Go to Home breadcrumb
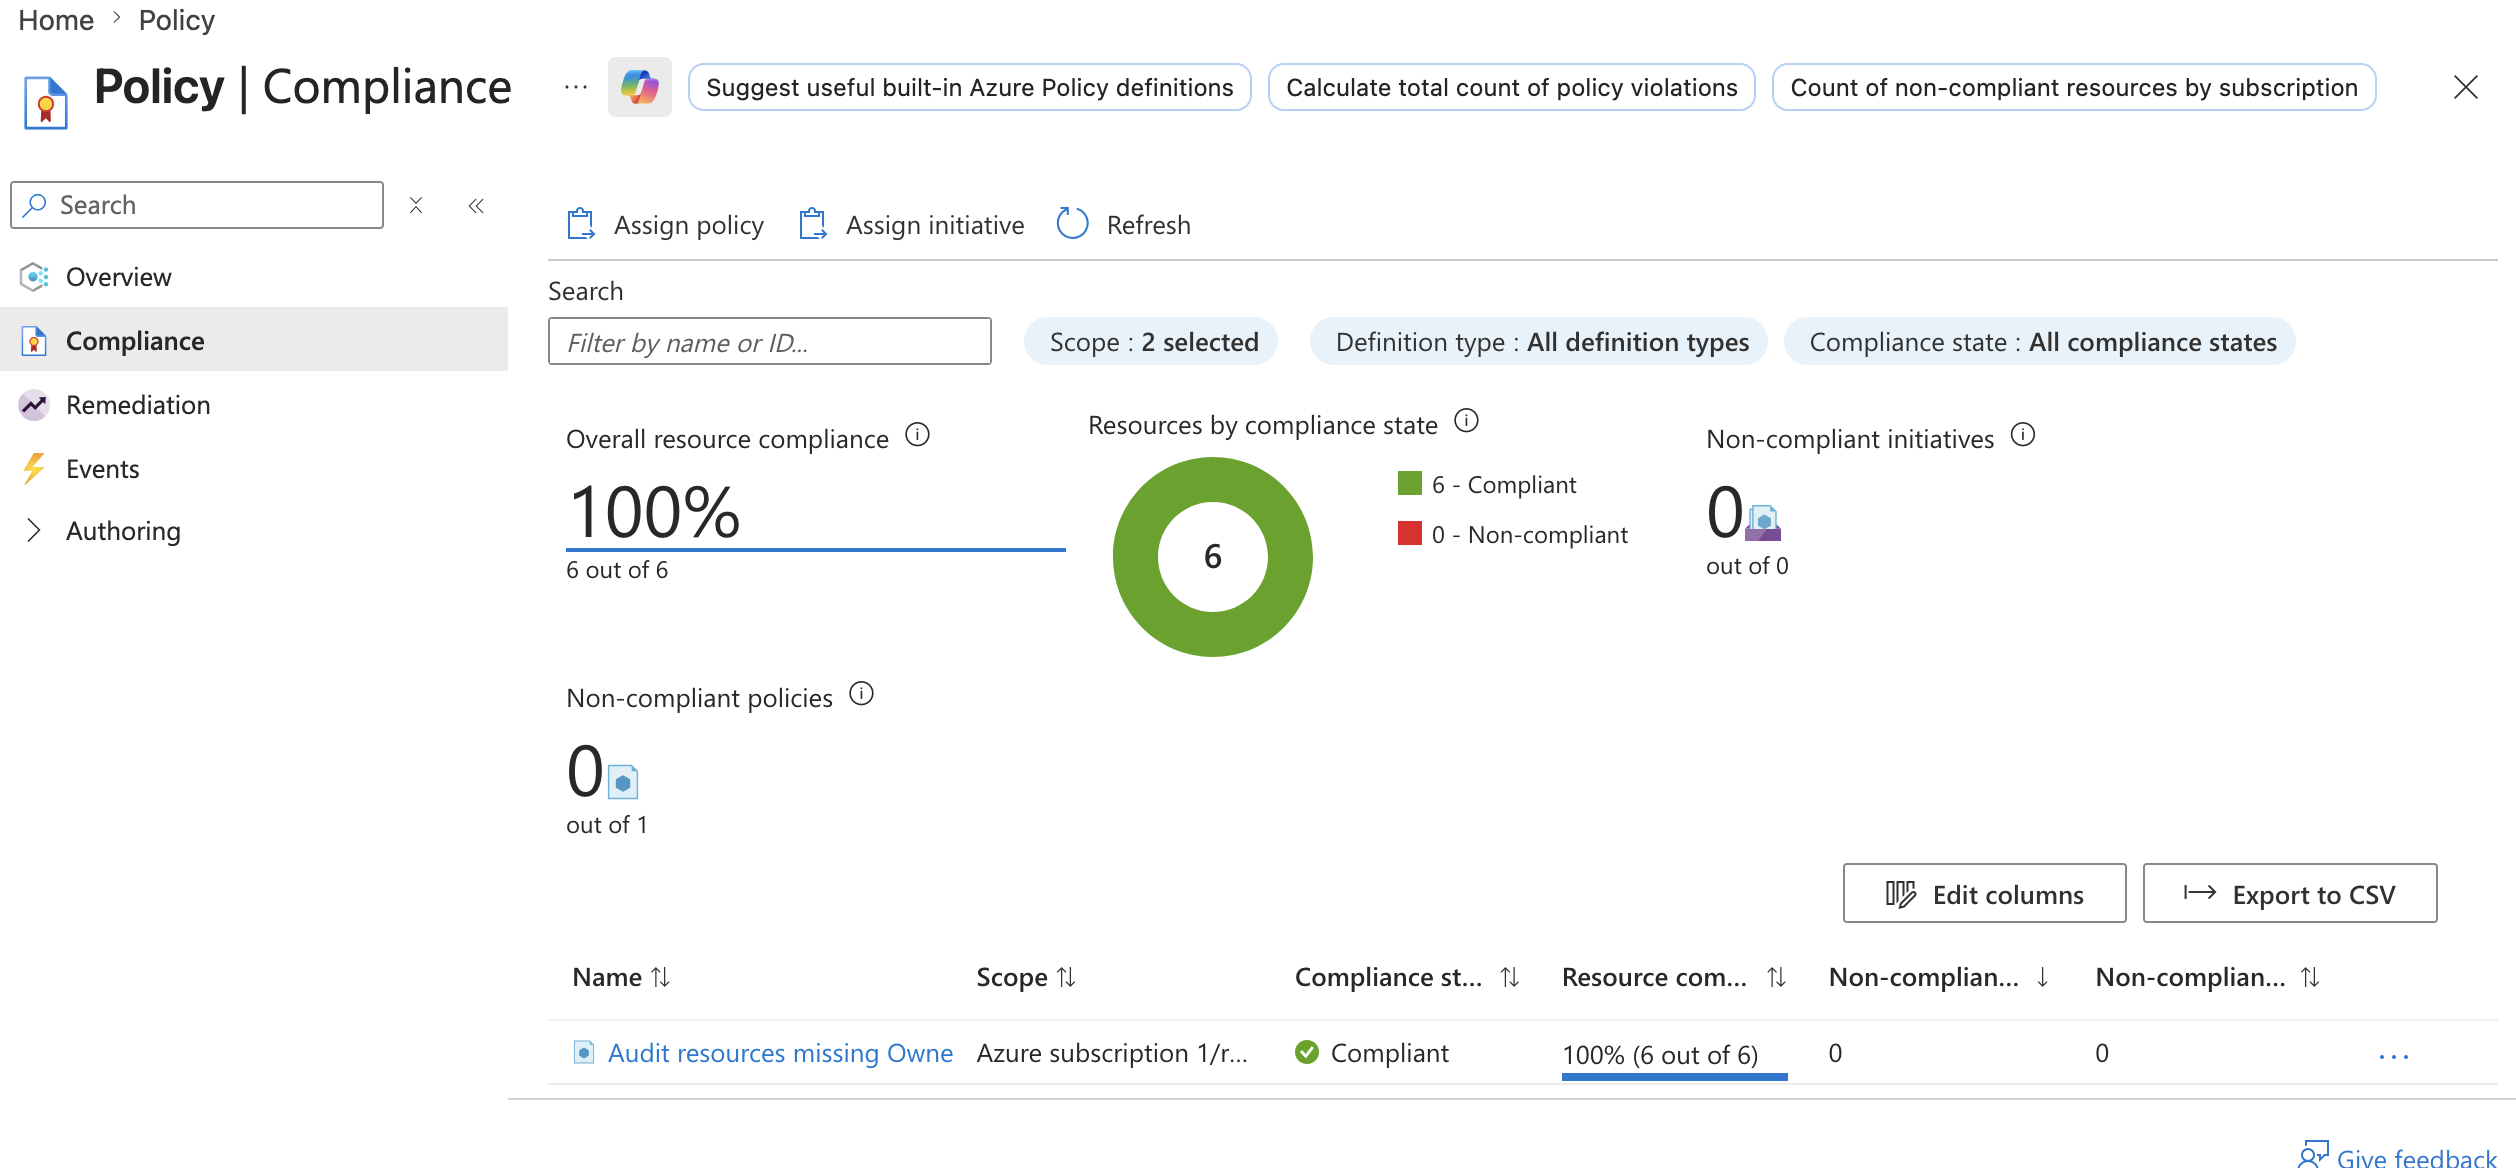This screenshot has height=1168, width=2516. coord(56,20)
